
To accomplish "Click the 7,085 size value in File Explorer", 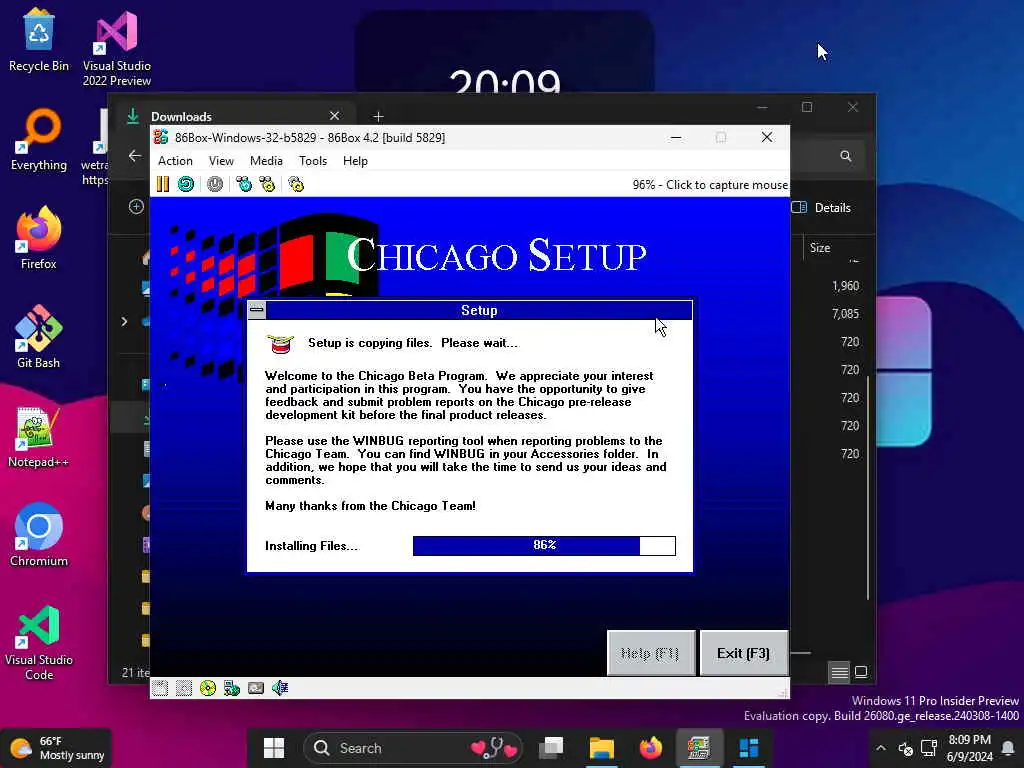I will (x=846, y=314).
